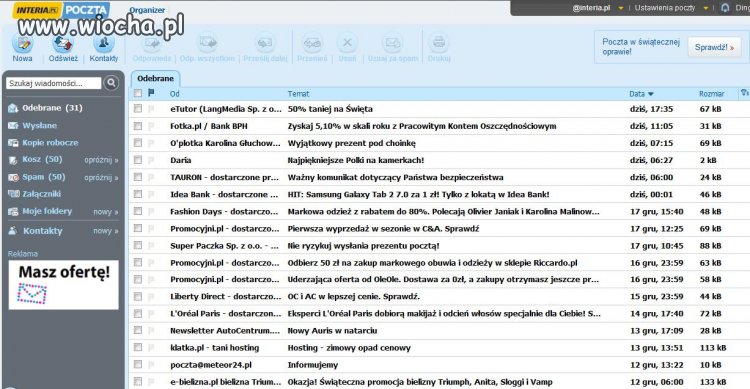Open the Wysłane folder
750x389 pixels.
[39, 125]
